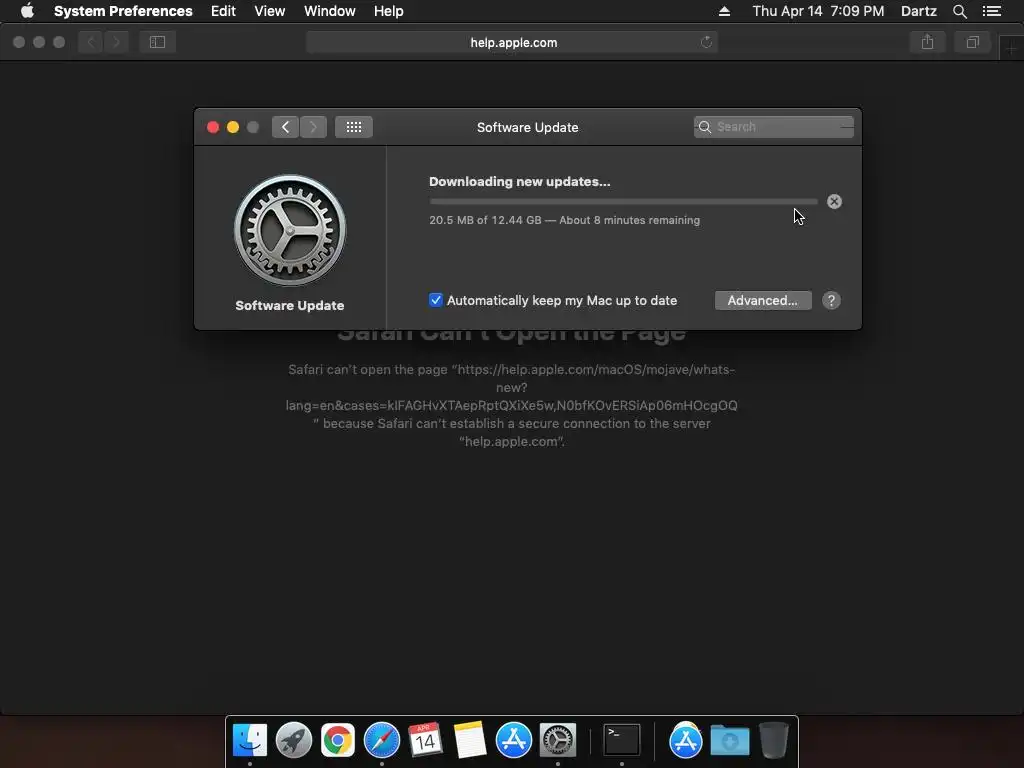This screenshot has width=1024, height=768.
Task: Click the Safari back button
Action: tap(91, 42)
